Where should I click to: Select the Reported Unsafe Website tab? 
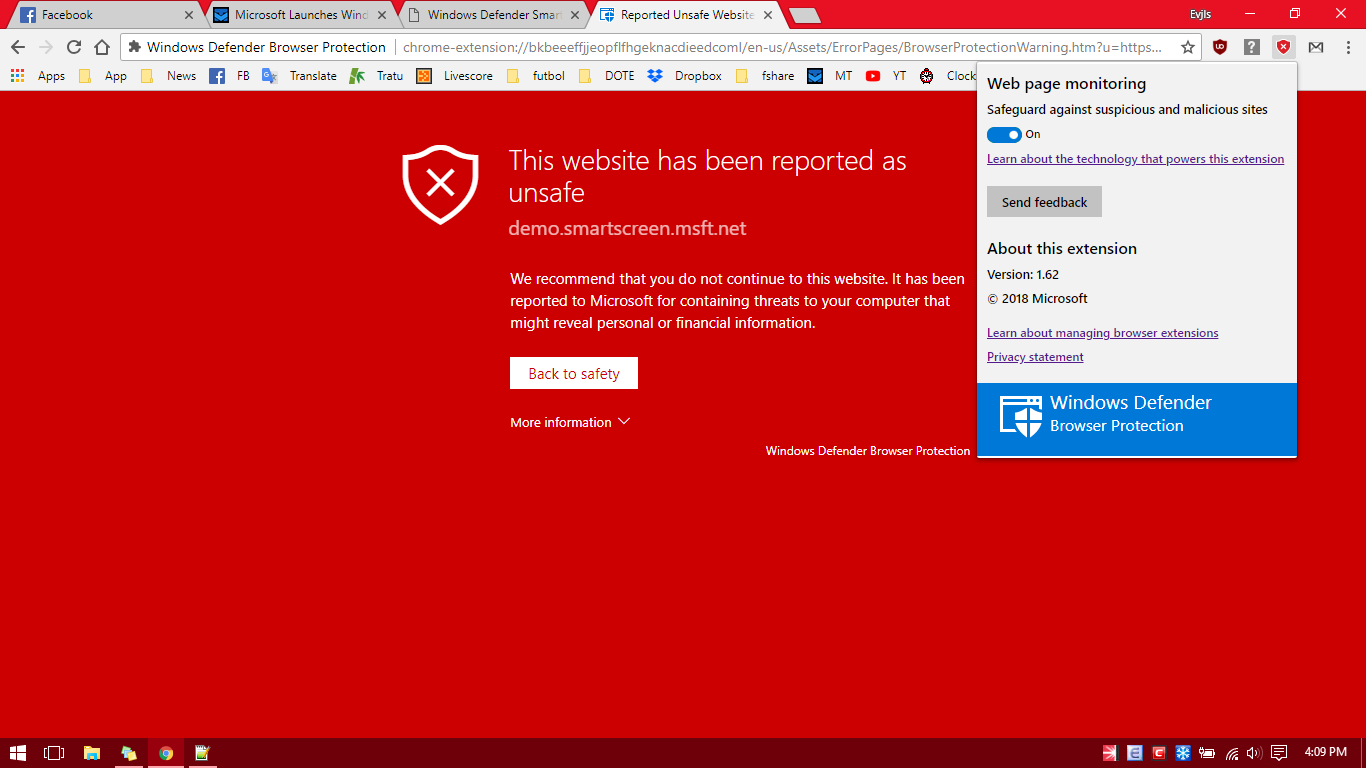pyautogui.click(x=684, y=15)
